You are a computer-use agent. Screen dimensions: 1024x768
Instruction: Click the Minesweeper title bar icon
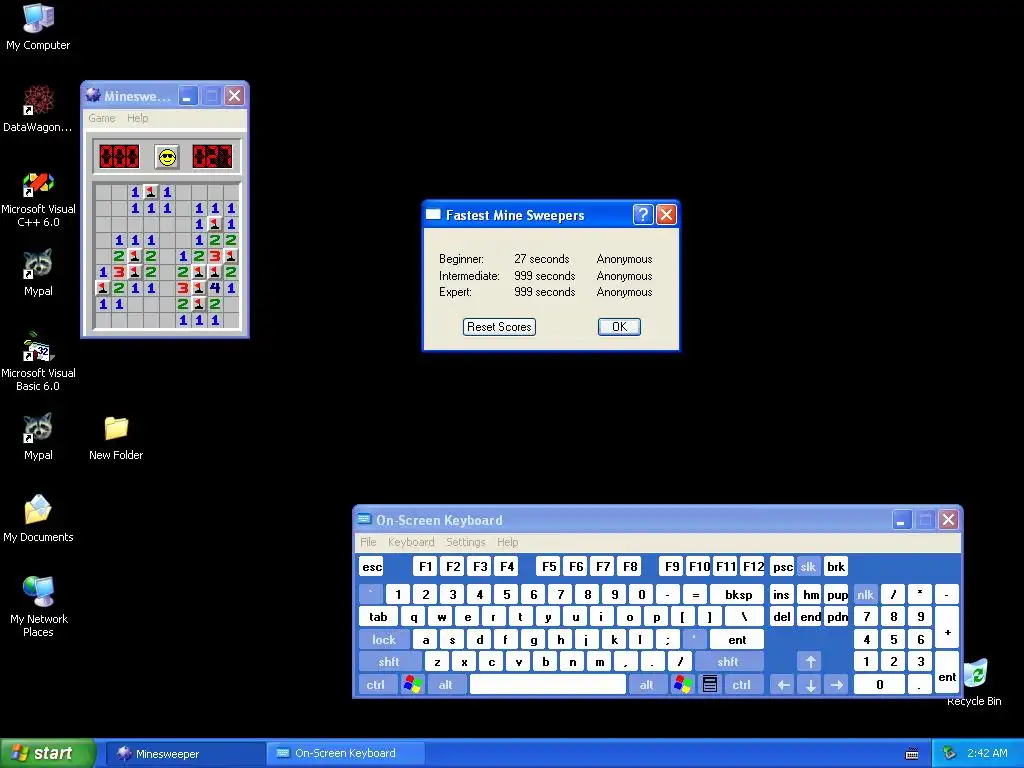[x=93, y=95]
